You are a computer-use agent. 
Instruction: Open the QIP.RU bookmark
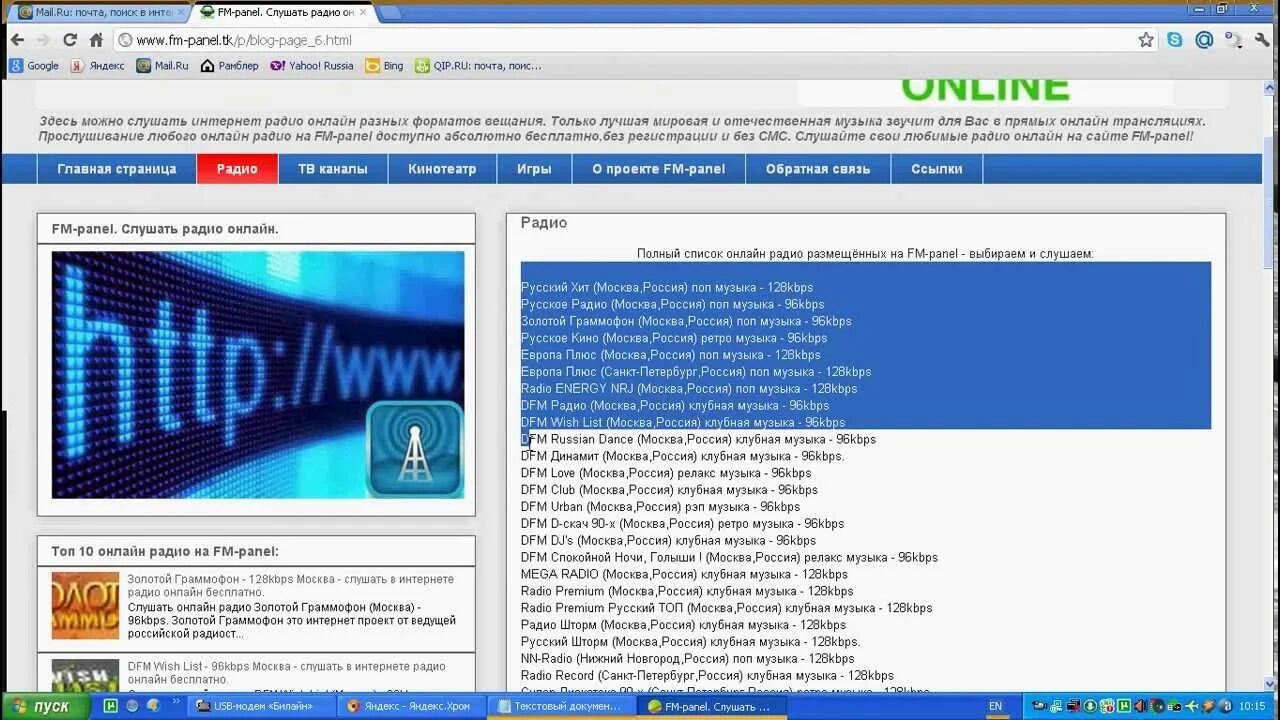pyautogui.click(x=478, y=66)
